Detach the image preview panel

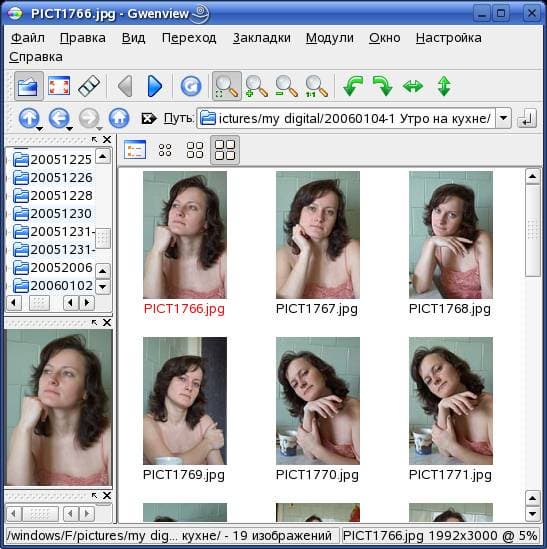click(94, 322)
